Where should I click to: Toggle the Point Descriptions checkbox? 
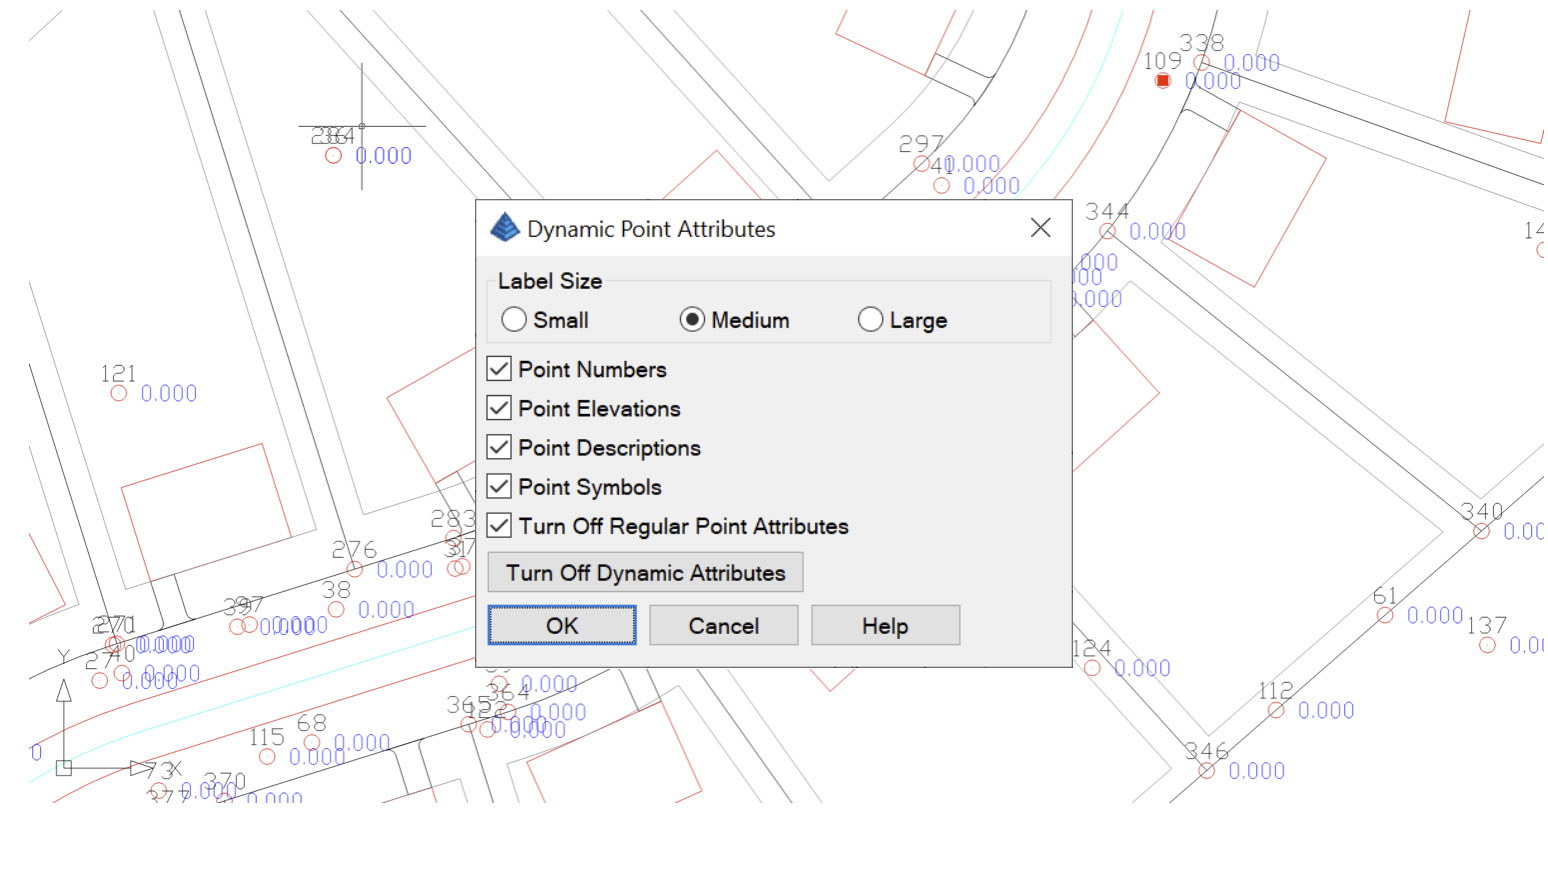coord(499,446)
